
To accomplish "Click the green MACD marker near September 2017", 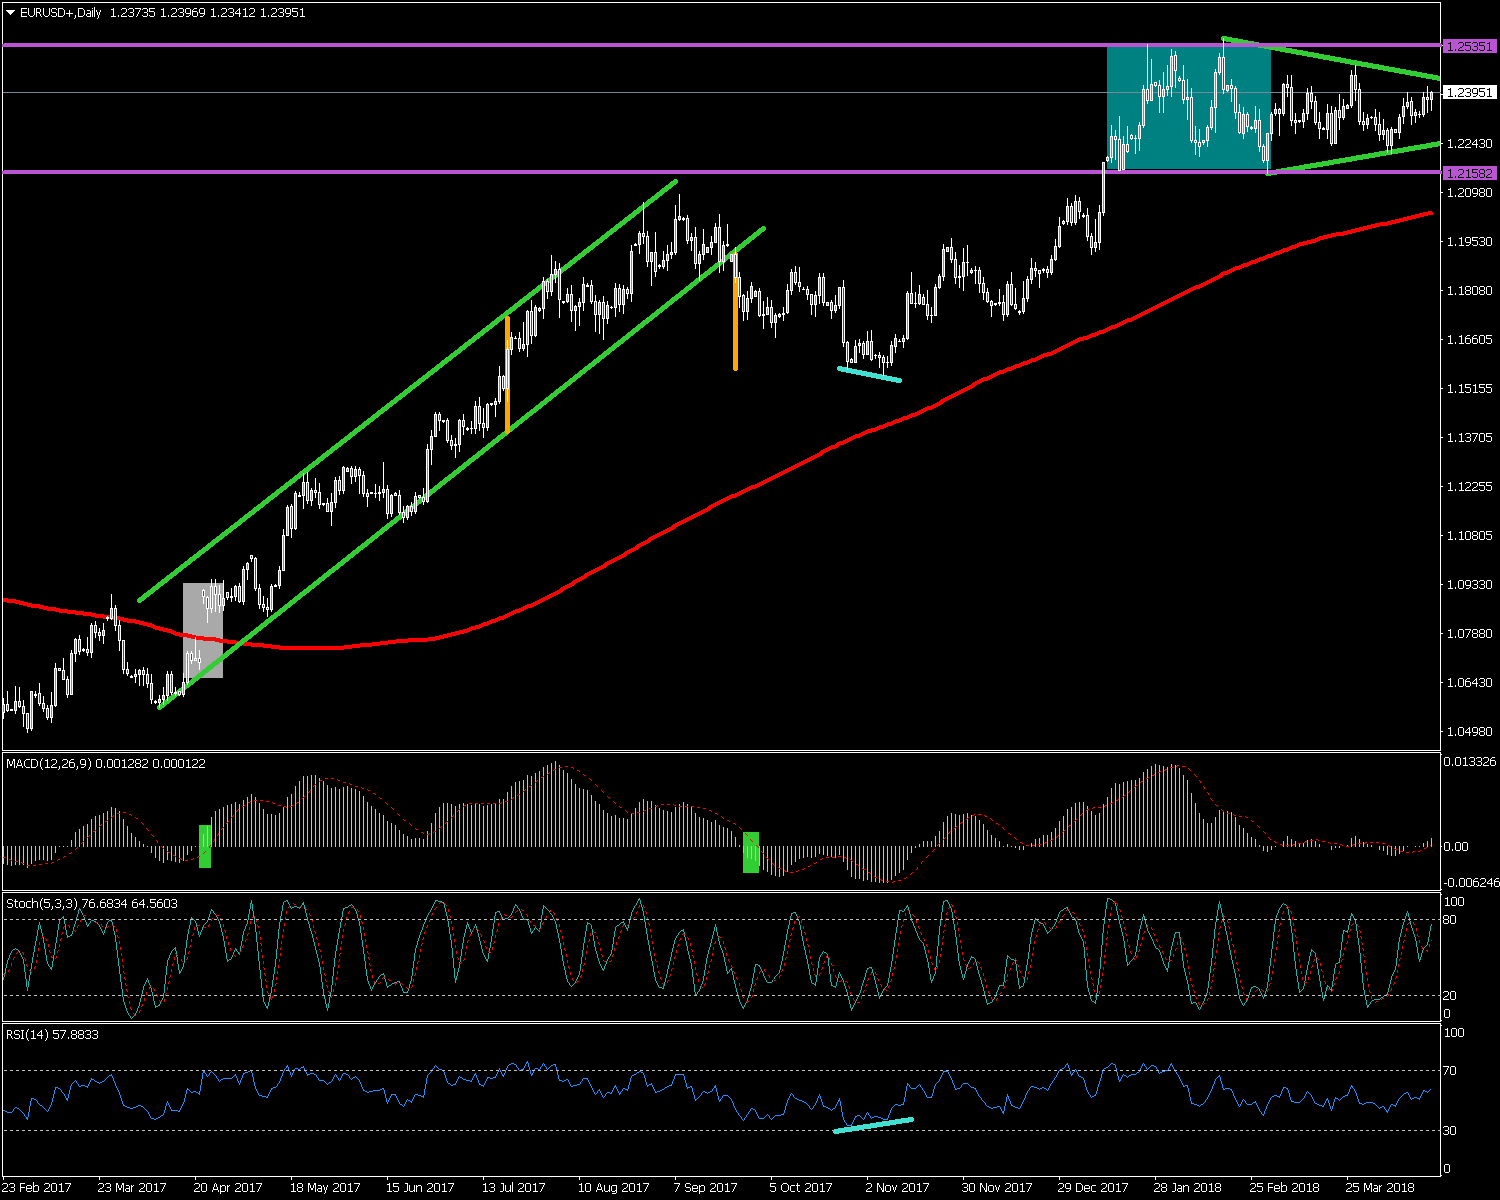I will (751, 852).
